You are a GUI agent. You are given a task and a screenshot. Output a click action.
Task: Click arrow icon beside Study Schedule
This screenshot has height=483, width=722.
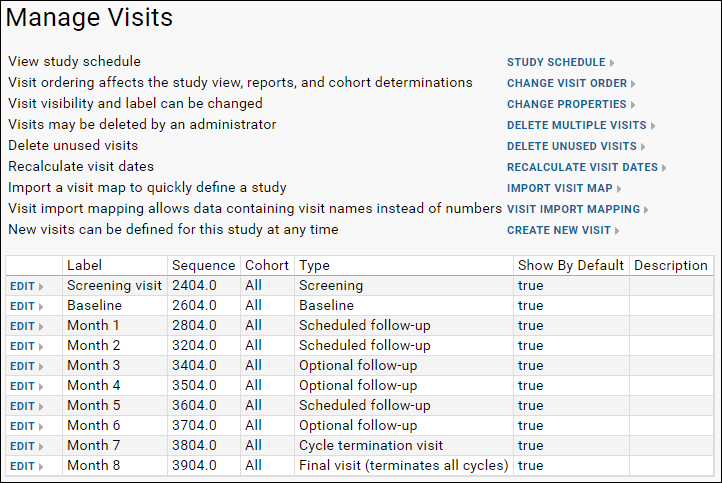click(612, 63)
